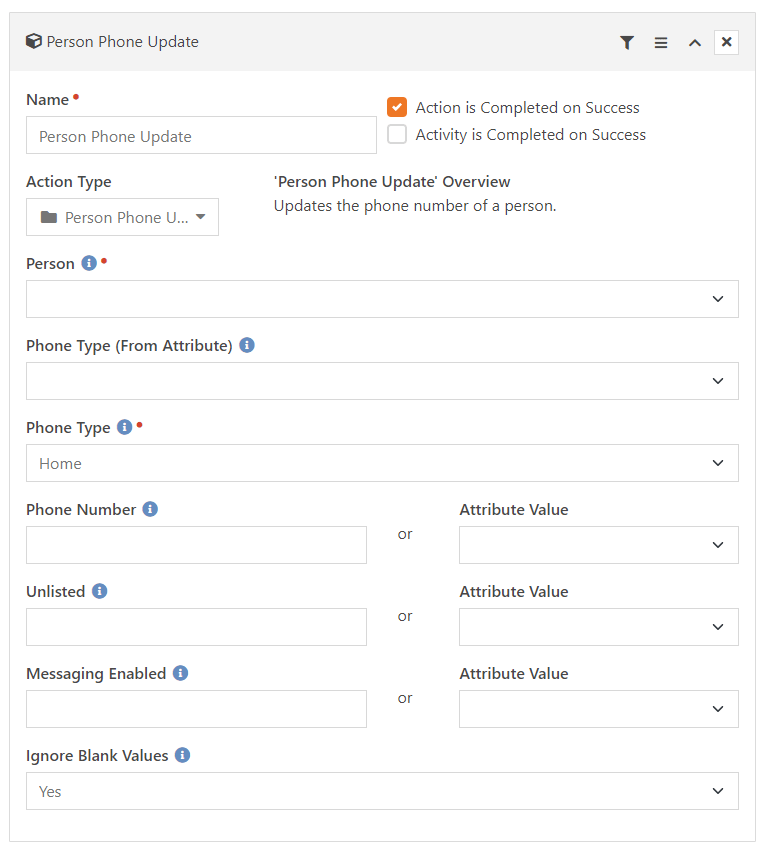This screenshot has height=854, width=765.
Task: Show info tooltip for Person field
Action: (x=89, y=264)
